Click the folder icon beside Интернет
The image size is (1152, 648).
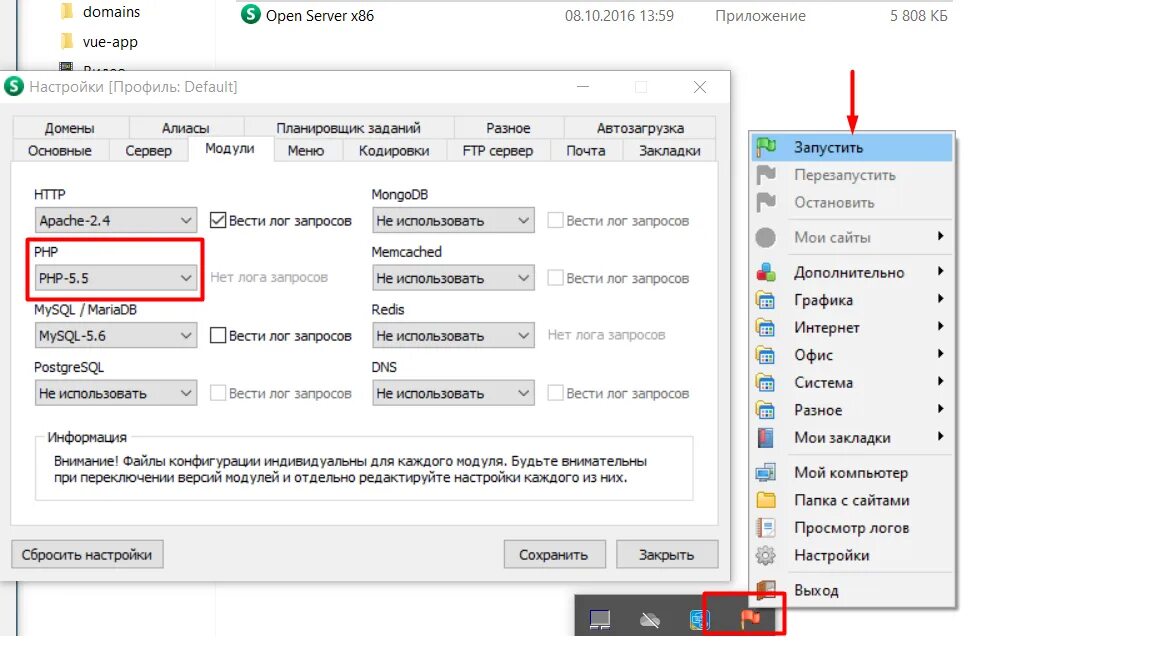(766, 328)
